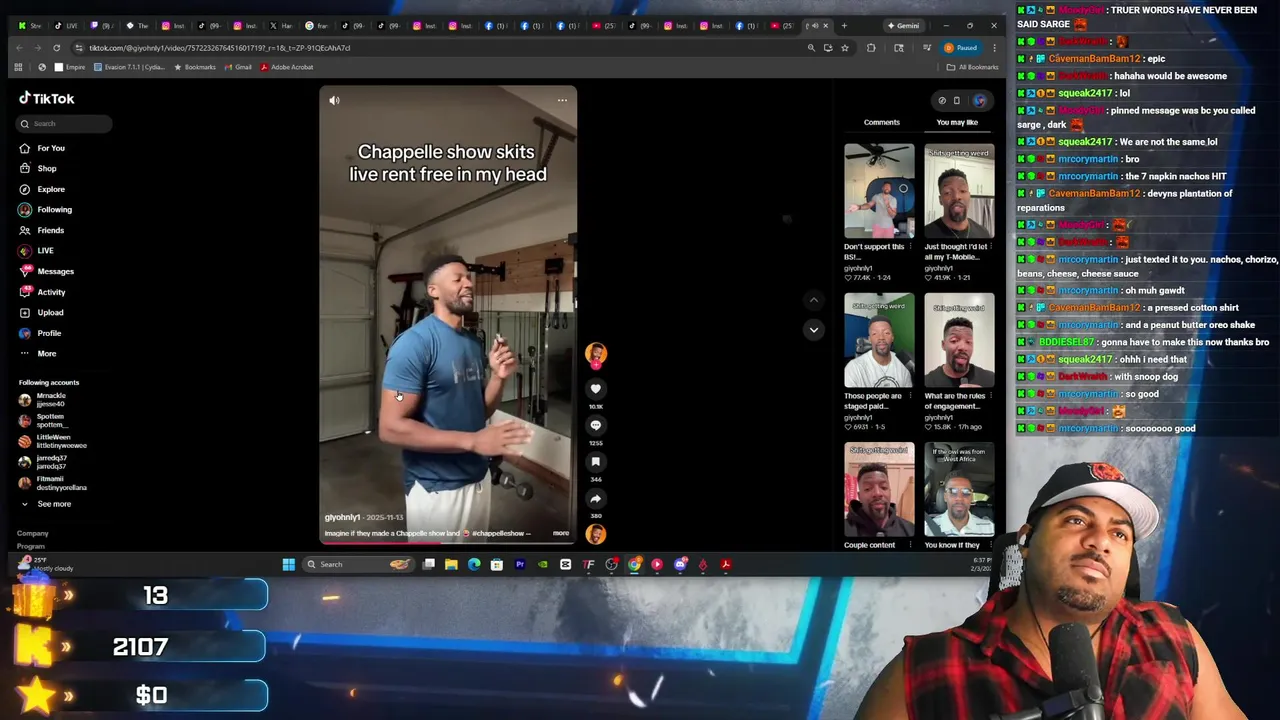1280x720 pixels.
Task: Open 'Just thought I'd let all my T-Mobile' video
Action: coord(959,190)
